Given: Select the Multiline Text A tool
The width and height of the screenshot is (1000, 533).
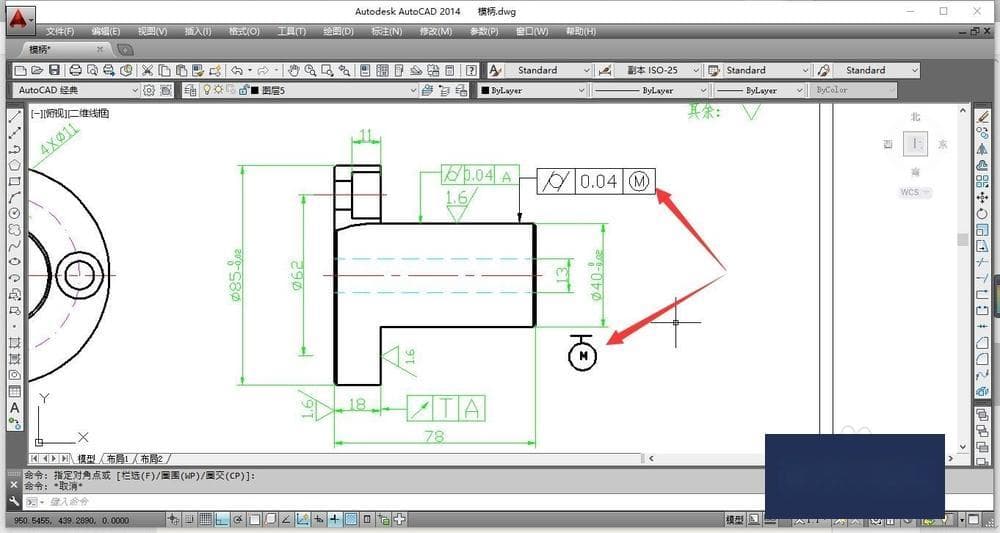Looking at the screenshot, I should click(x=15, y=408).
